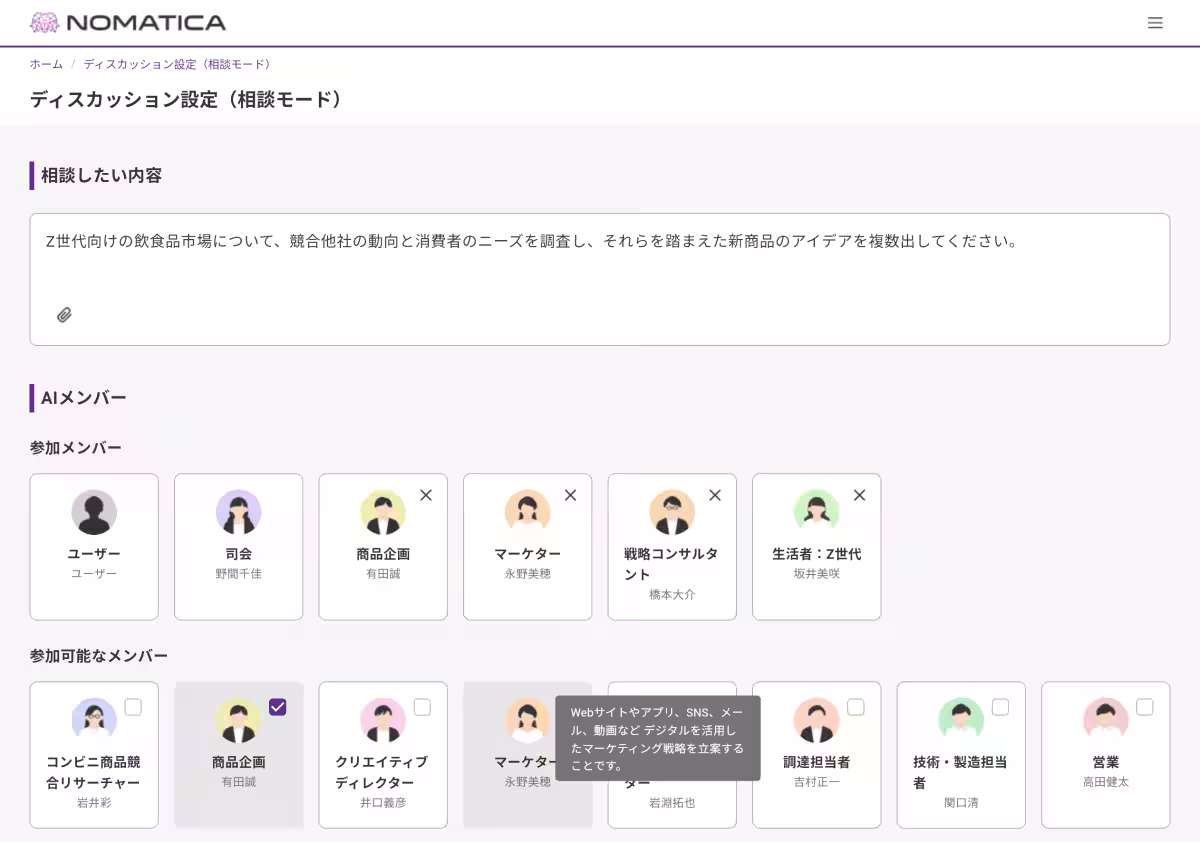Remove 生活者：Z世代 from participating members
This screenshot has height=842, width=1200.
click(x=858, y=494)
